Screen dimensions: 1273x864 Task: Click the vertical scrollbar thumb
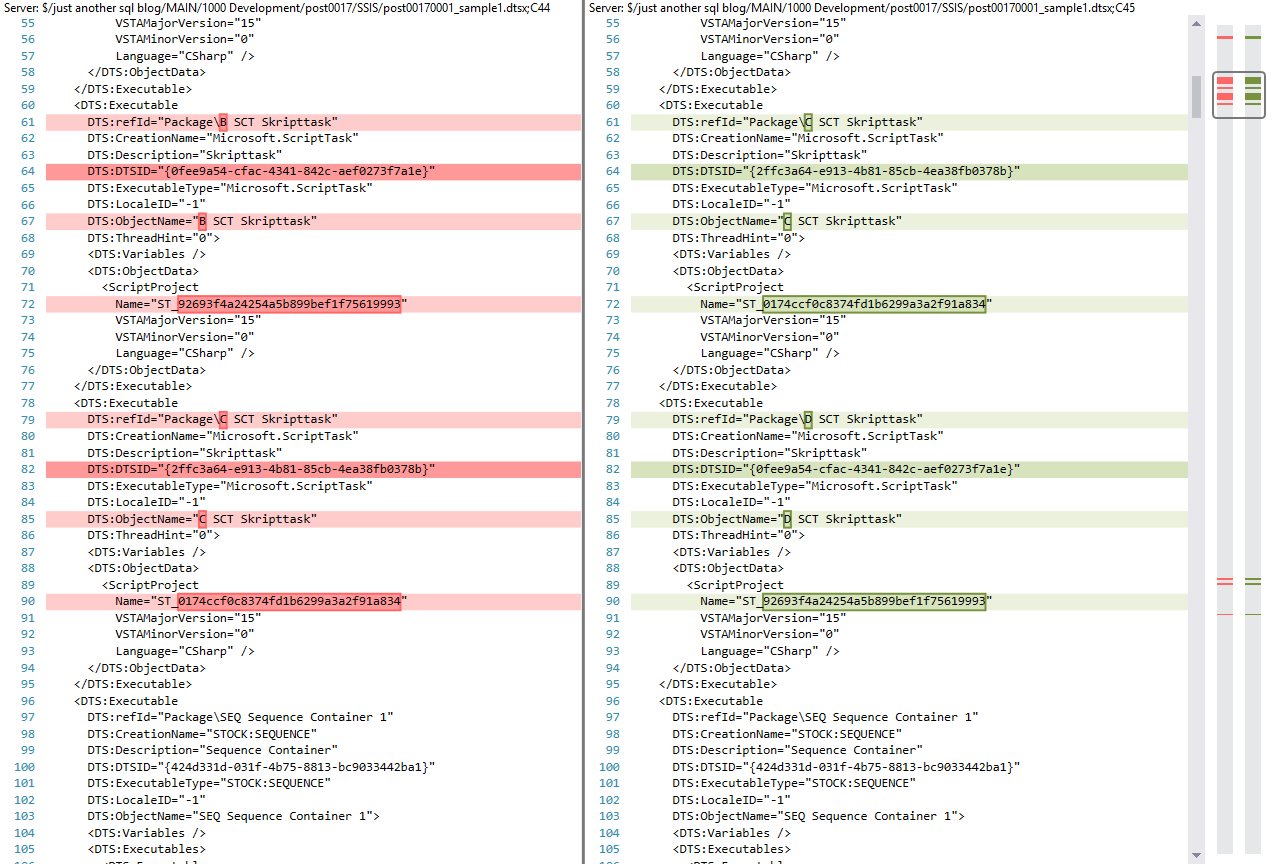[1196, 96]
